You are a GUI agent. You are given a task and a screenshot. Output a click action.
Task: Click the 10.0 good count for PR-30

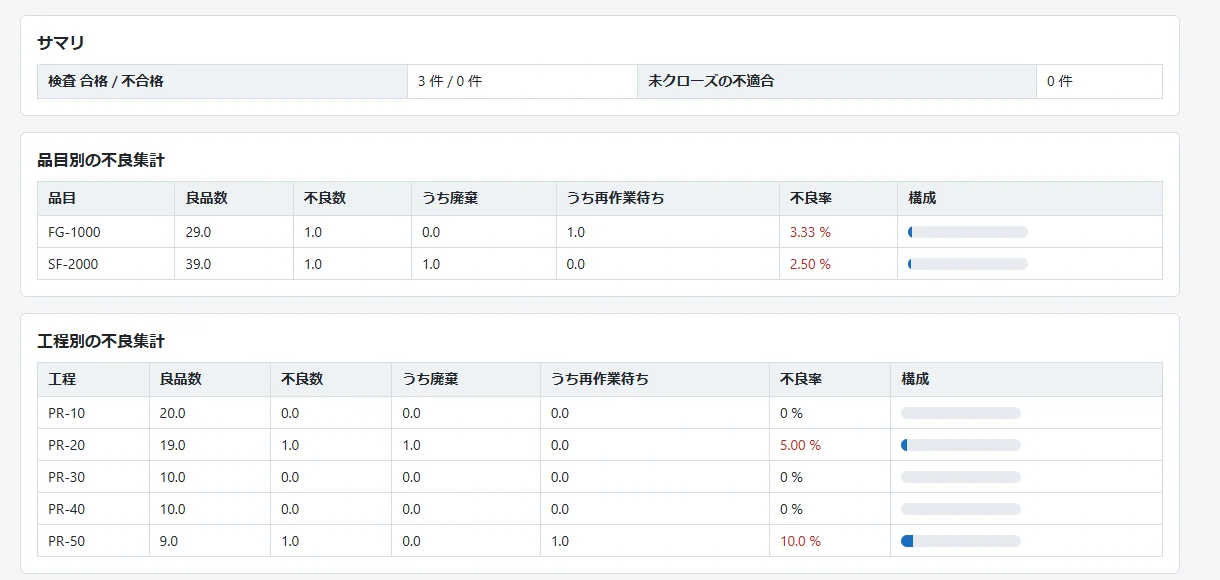coord(173,477)
